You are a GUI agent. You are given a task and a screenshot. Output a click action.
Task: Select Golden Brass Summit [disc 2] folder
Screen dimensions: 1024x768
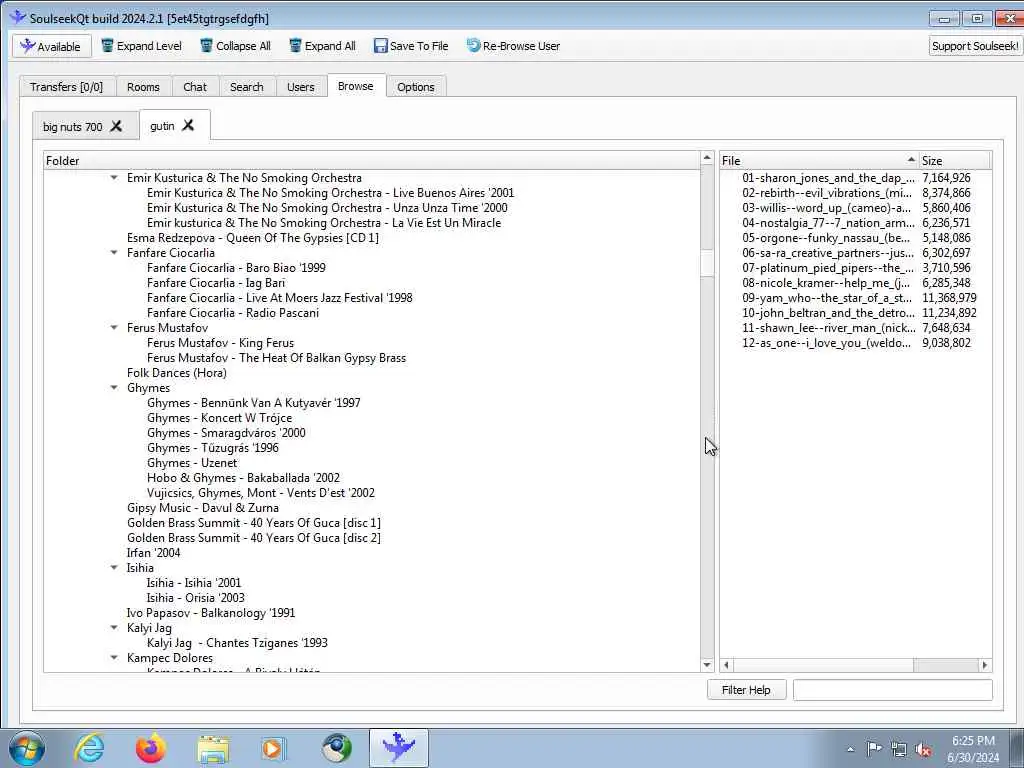[x=254, y=538]
